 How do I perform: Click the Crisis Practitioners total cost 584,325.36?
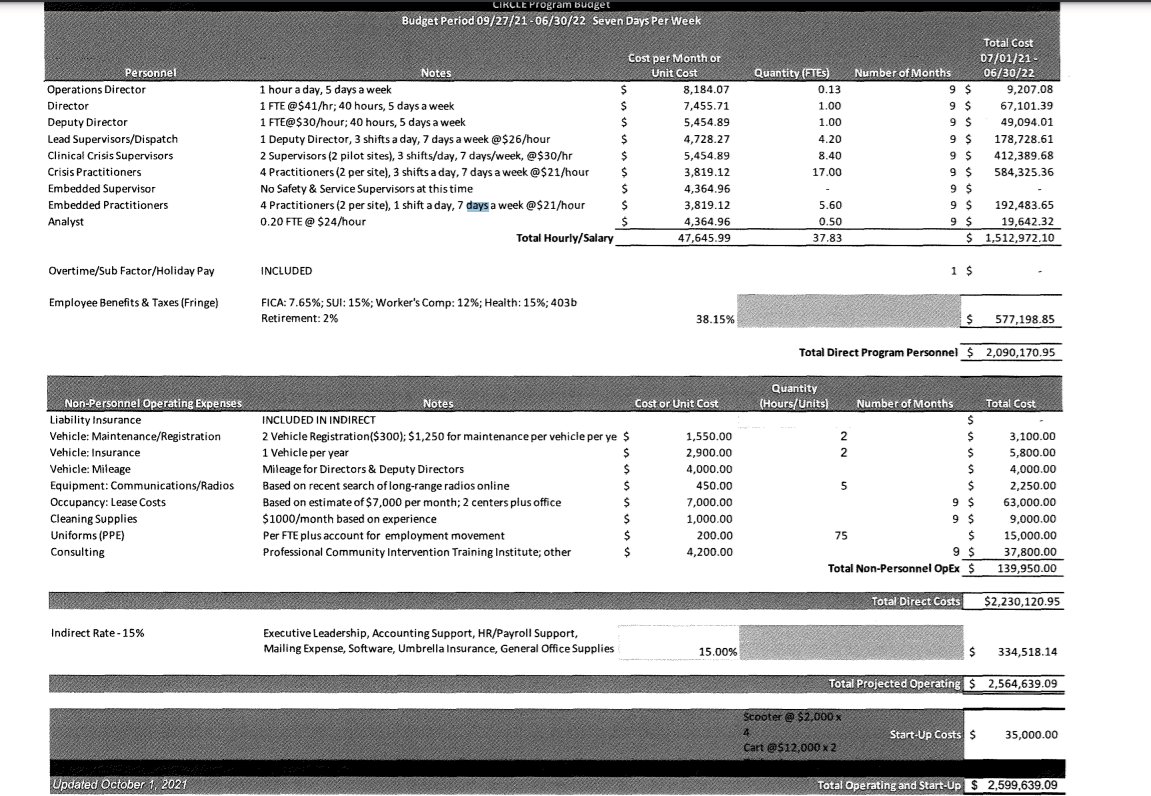[x=1024, y=172]
